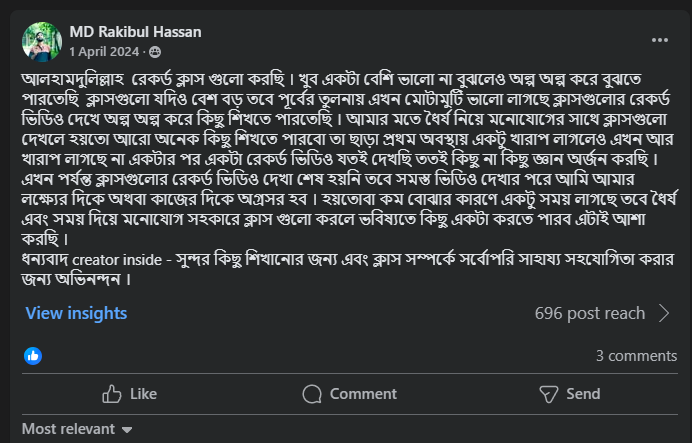Click the blue Like reaction icon
692x443 pixels.
[x=33, y=355]
